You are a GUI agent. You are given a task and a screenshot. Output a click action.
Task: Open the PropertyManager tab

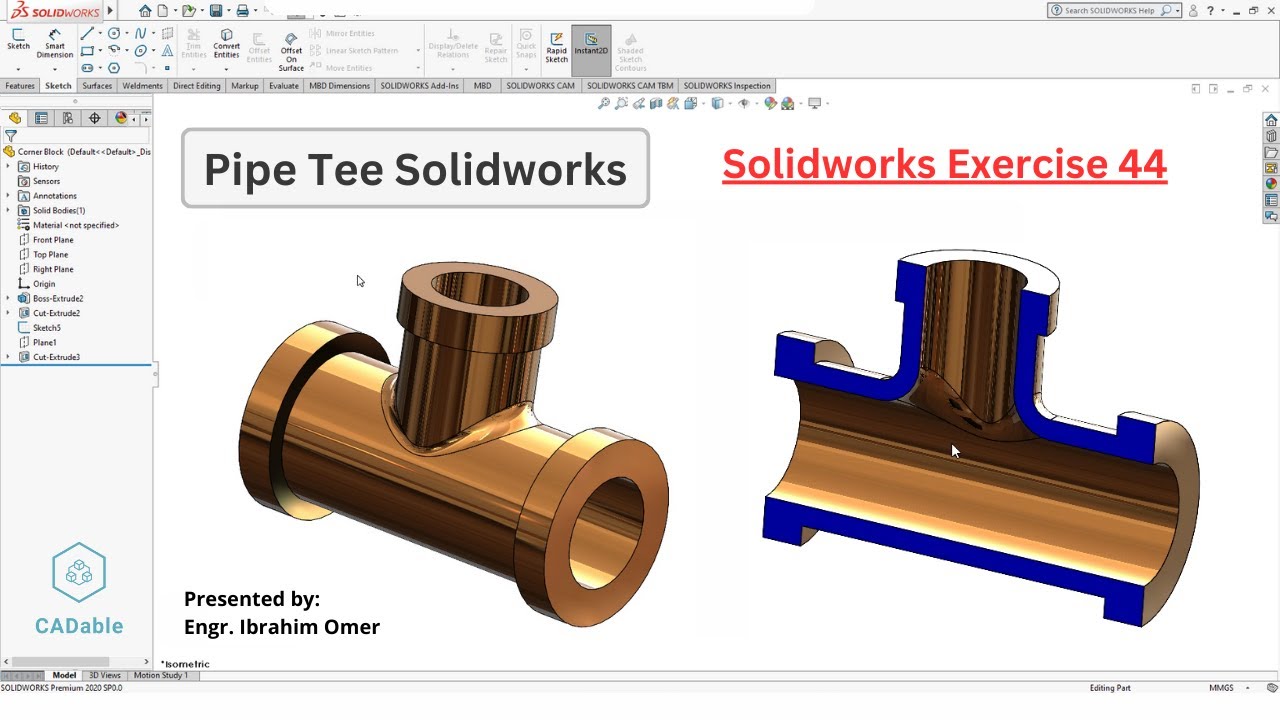coord(41,118)
